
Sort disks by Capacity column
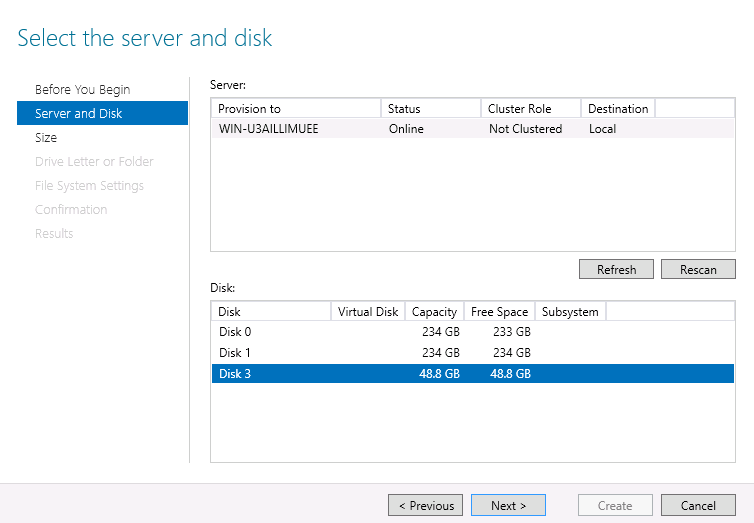point(435,311)
